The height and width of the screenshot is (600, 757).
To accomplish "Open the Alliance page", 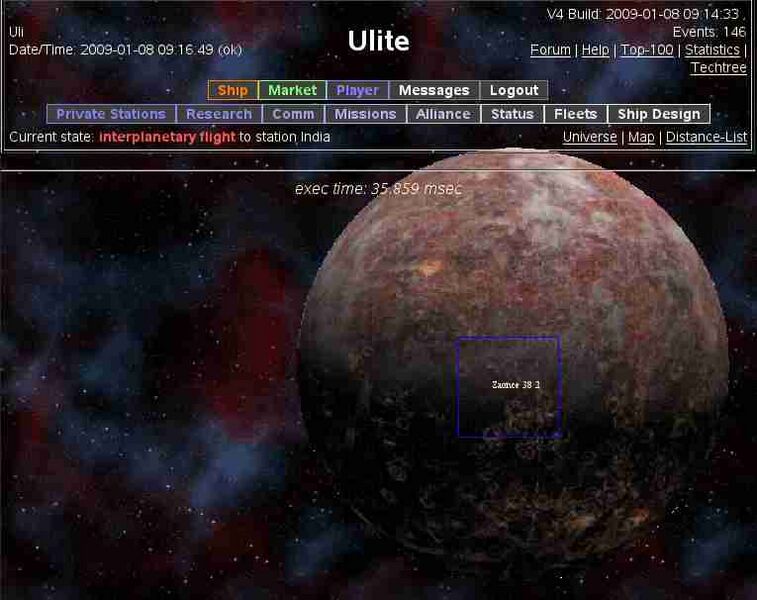I will click(x=443, y=114).
